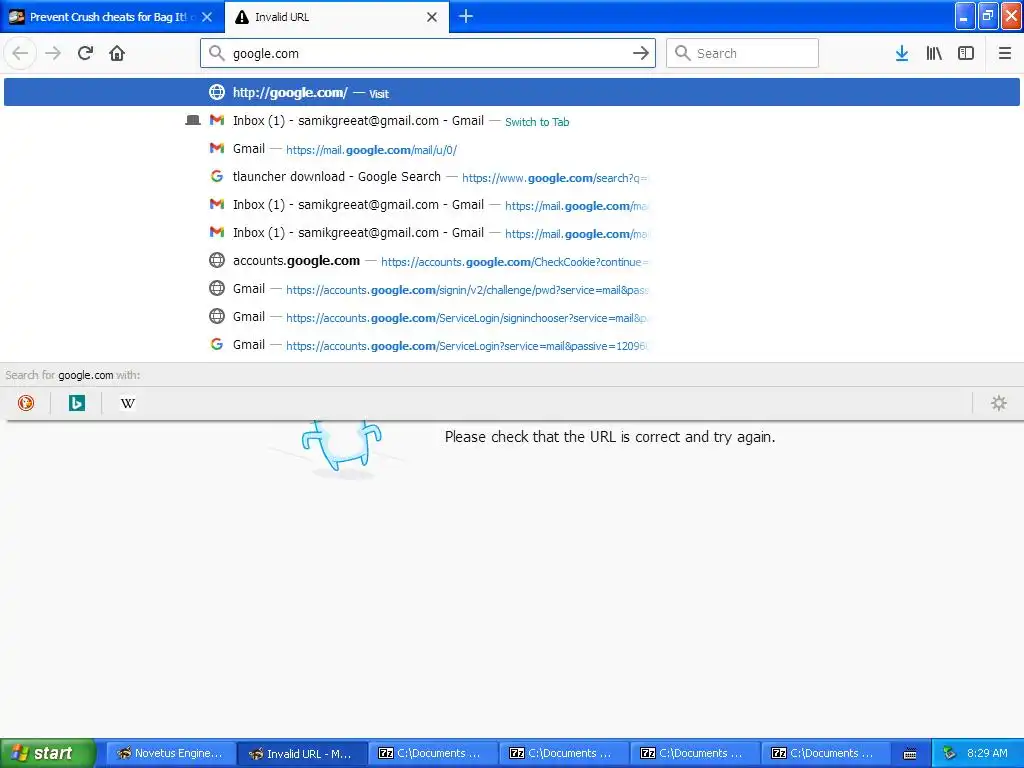Click the clock showing 8:29 AM
Image resolution: width=1024 pixels, height=768 pixels.
987,753
